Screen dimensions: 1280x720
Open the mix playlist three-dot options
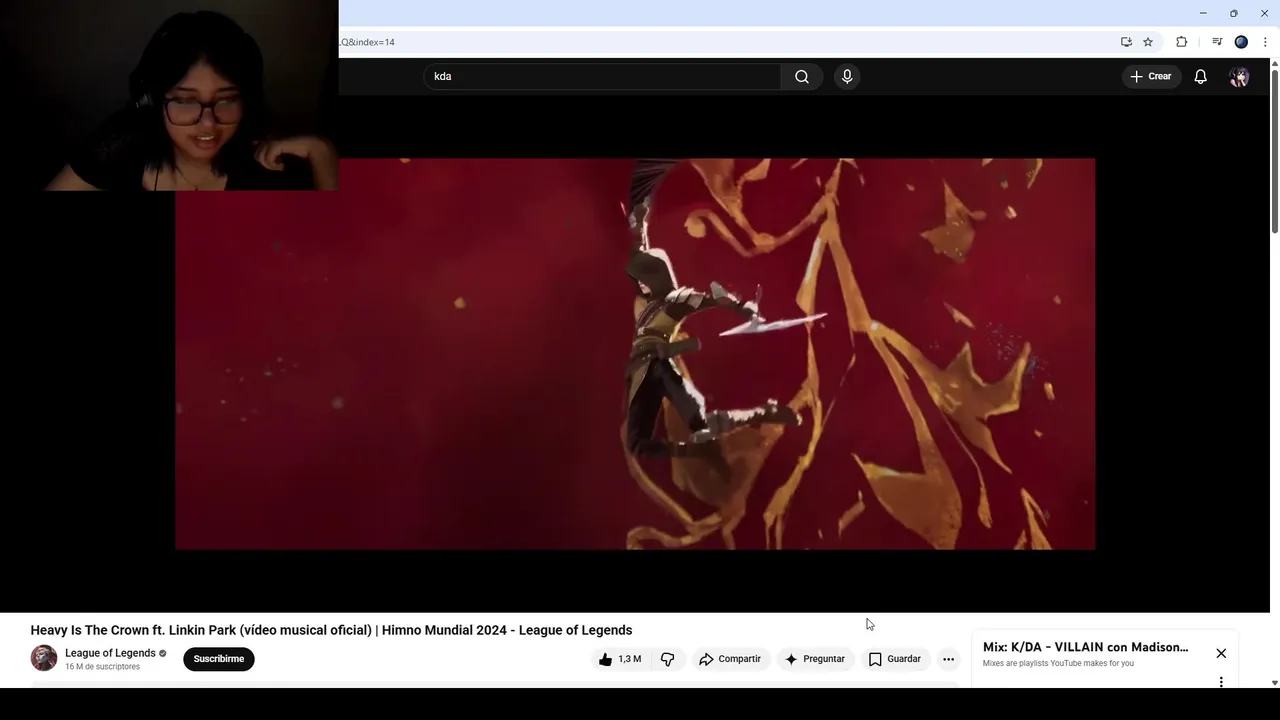coord(1221,682)
